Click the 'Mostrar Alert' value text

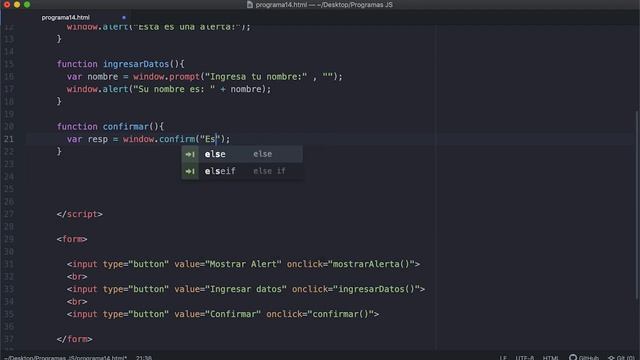[x=243, y=264]
